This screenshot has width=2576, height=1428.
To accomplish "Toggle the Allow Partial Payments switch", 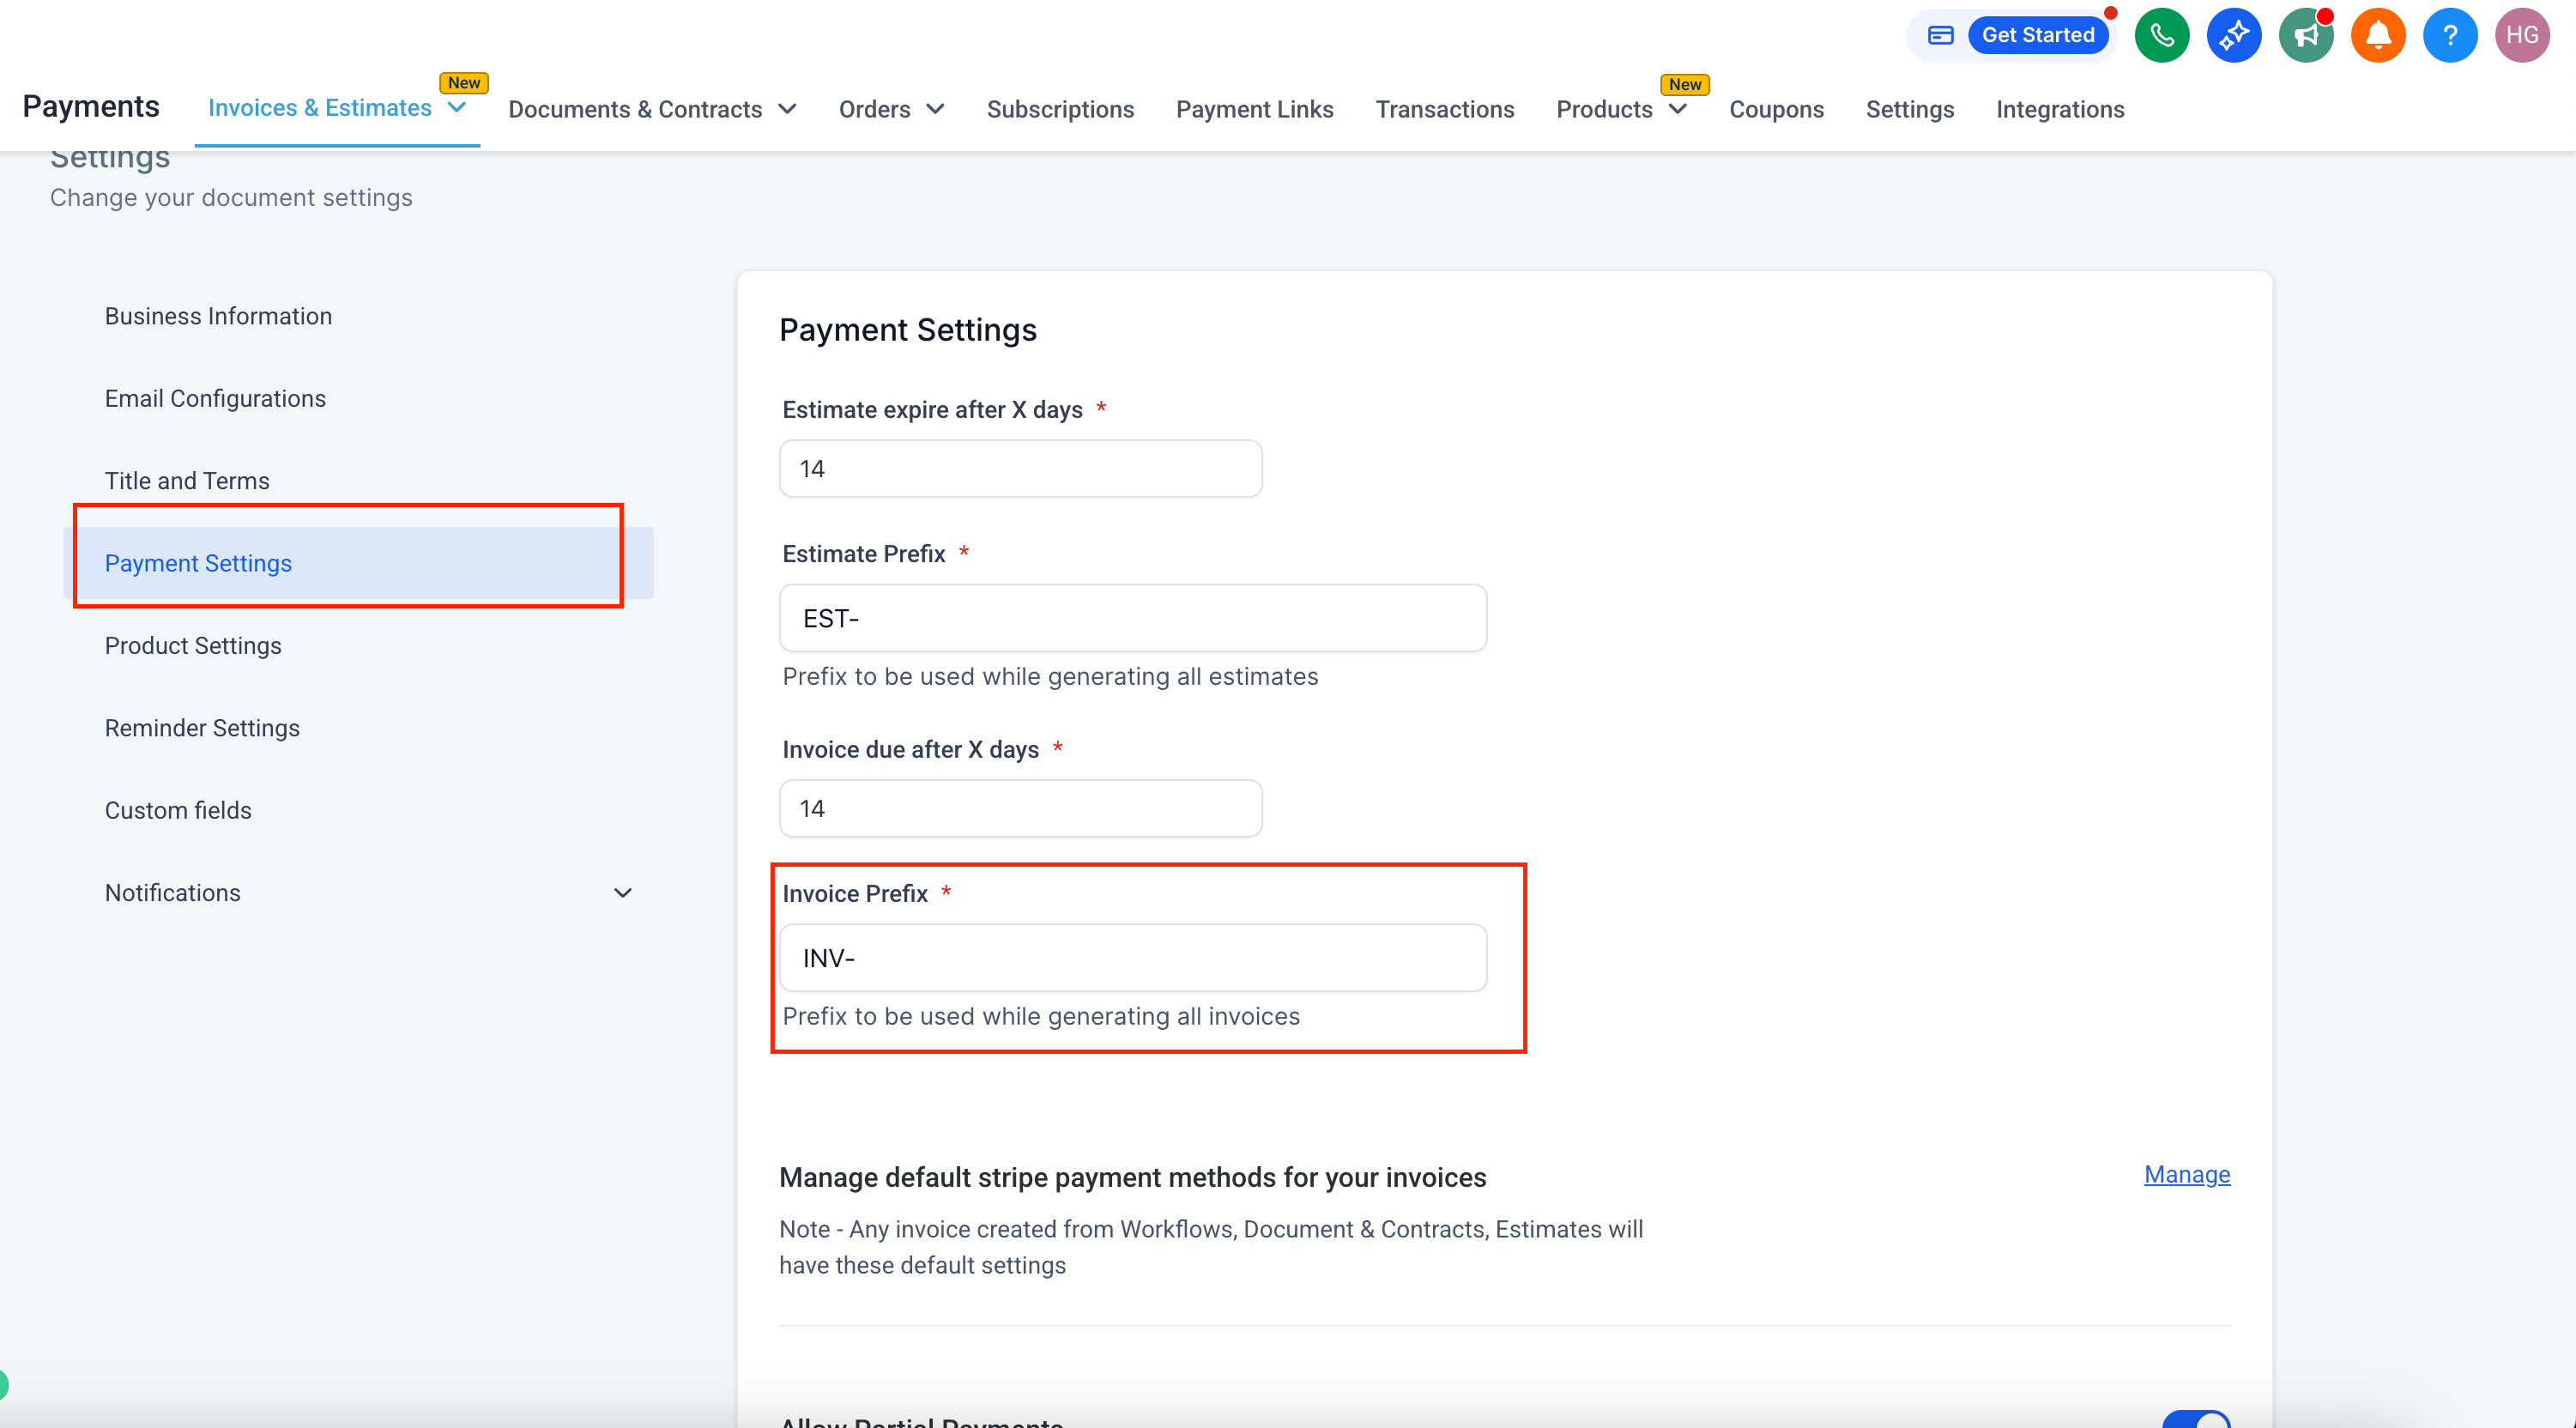I will [x=2195, y=1419].
